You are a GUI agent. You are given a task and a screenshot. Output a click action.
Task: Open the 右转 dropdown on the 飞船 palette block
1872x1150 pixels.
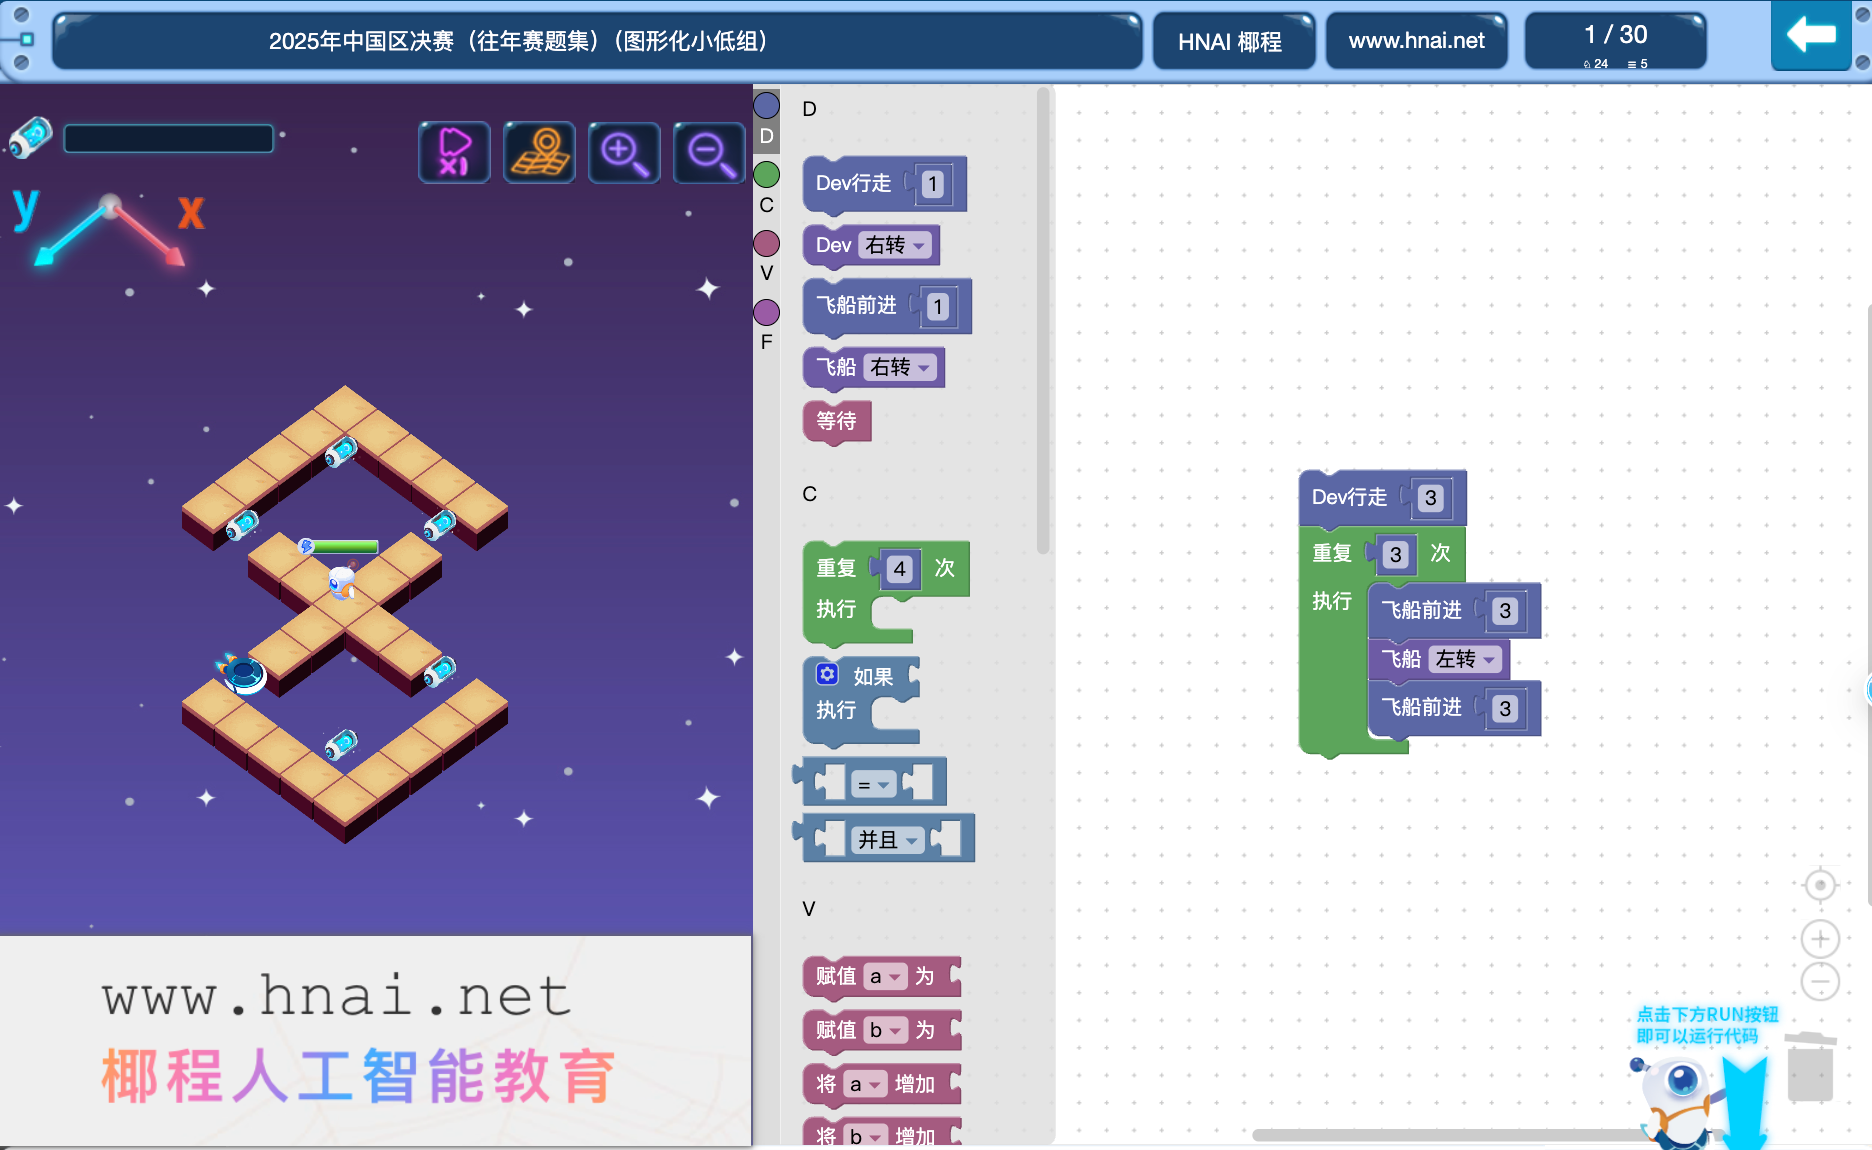900,367
